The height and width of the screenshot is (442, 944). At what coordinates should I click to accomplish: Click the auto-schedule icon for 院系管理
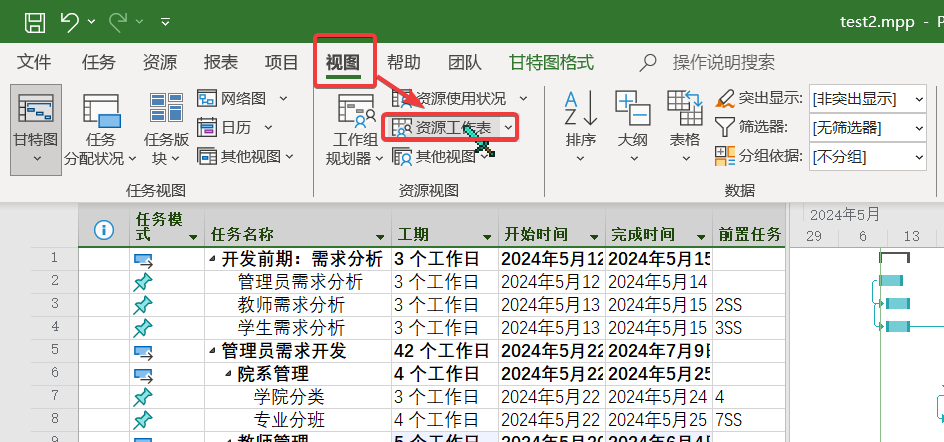[x=143, y=375]
